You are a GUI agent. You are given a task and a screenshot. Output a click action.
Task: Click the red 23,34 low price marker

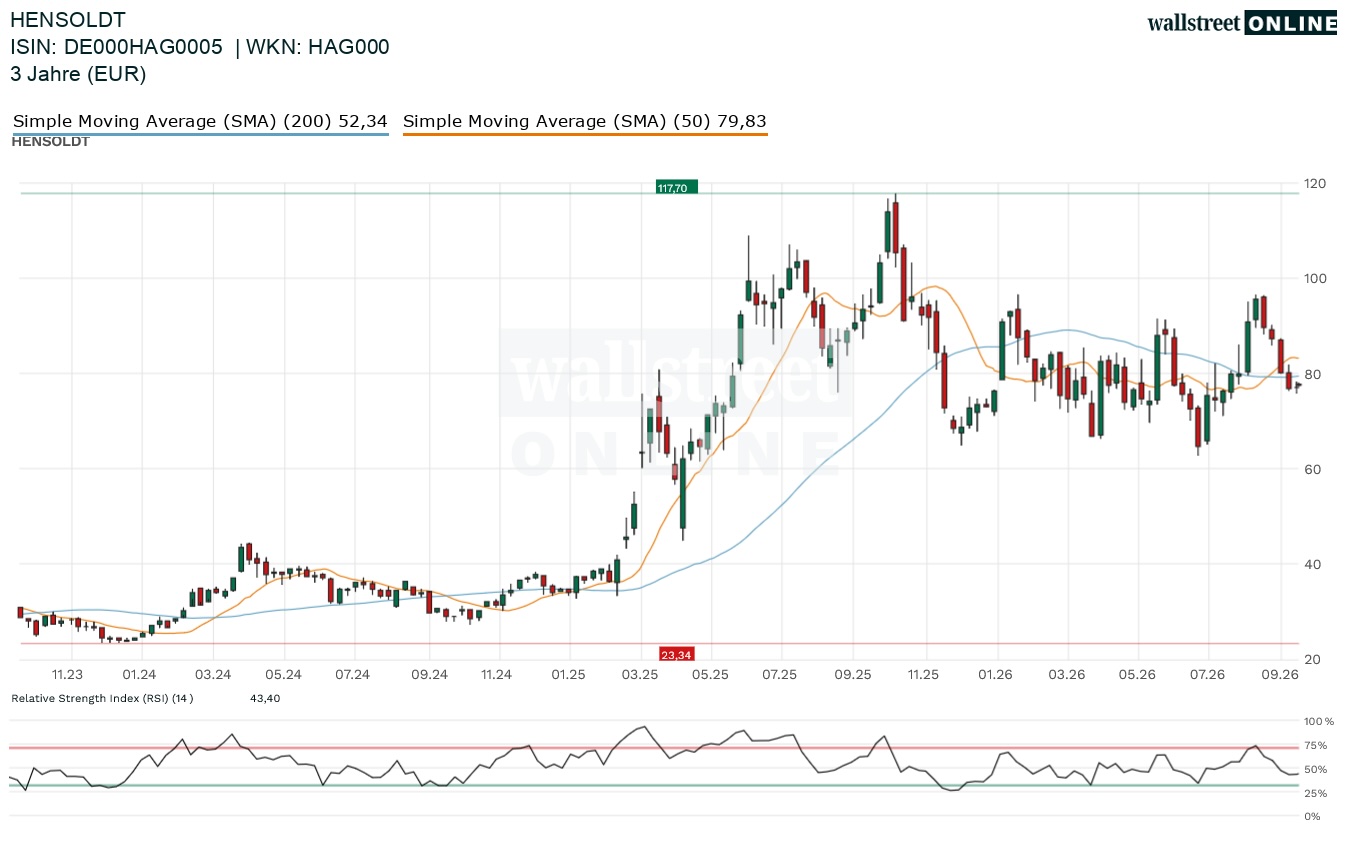click(x=676, y=654)
